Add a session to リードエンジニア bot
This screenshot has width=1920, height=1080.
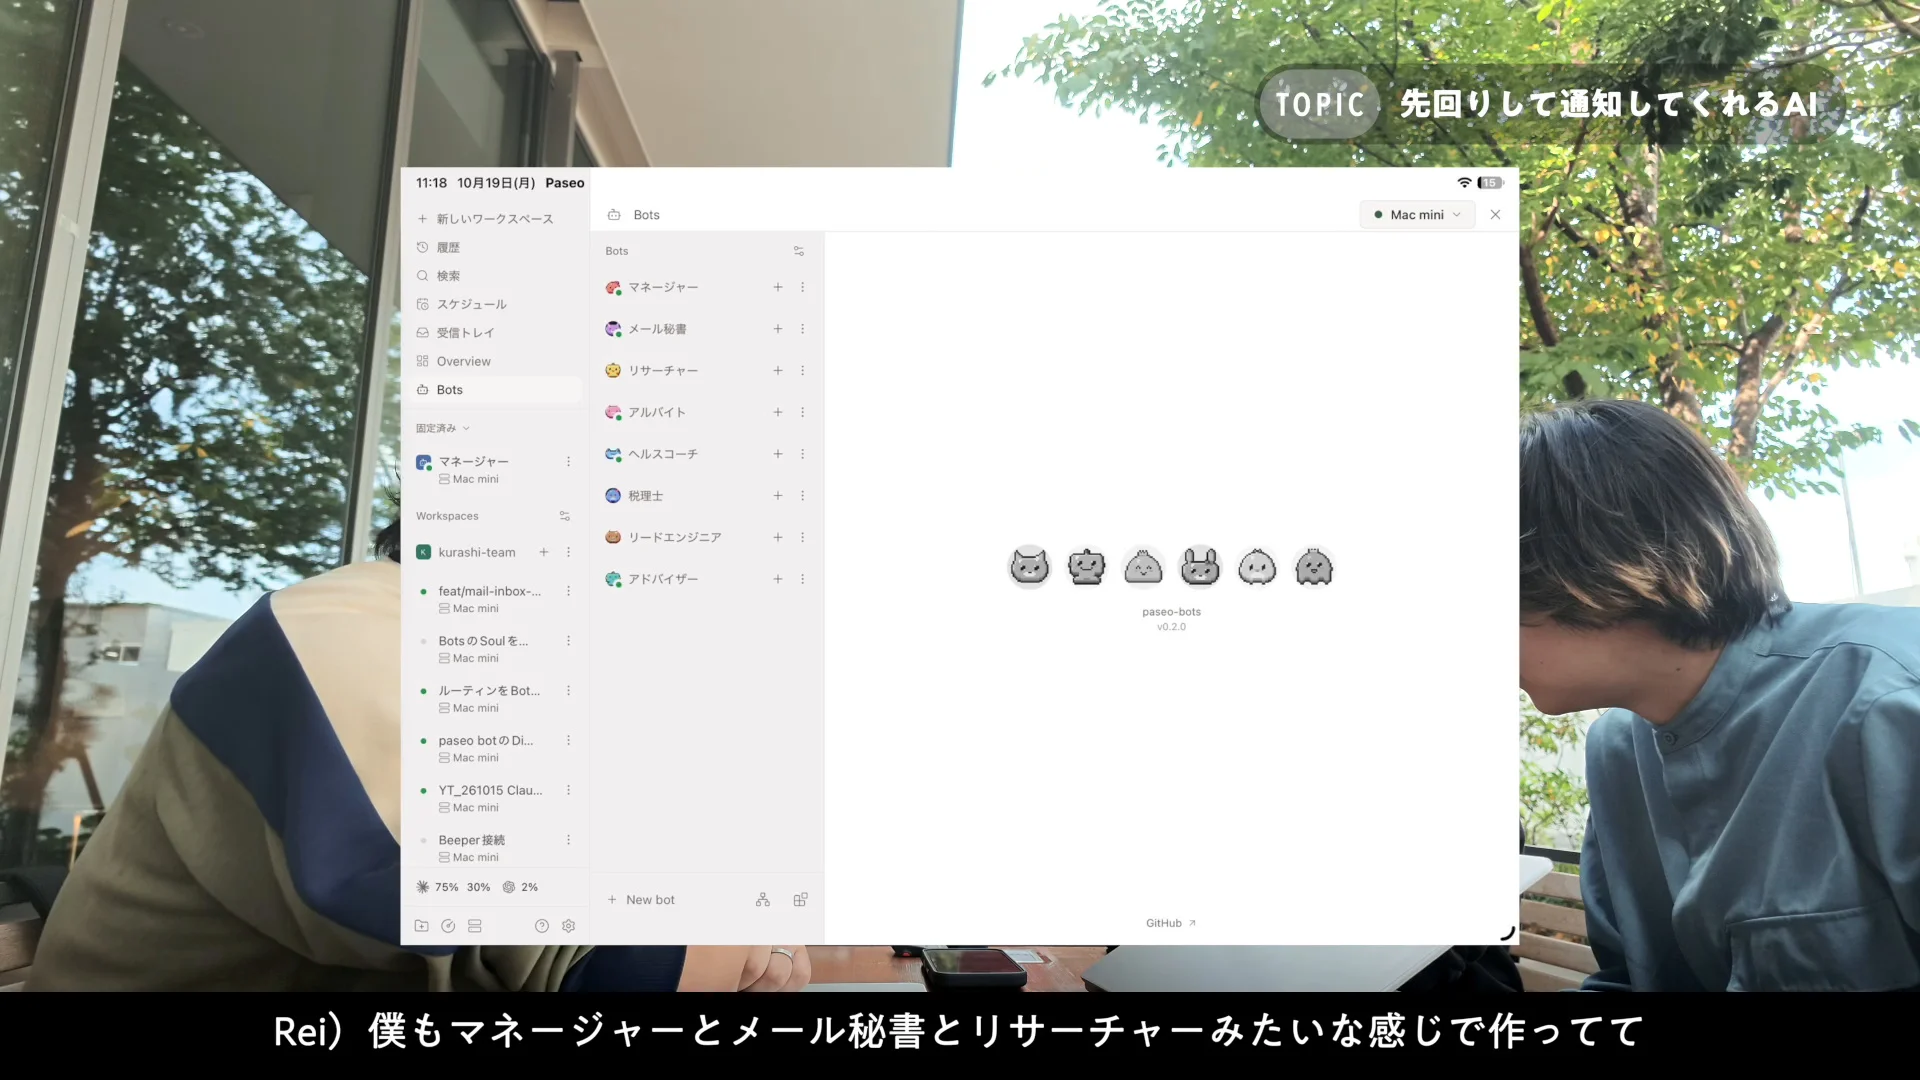click(777, 537)
